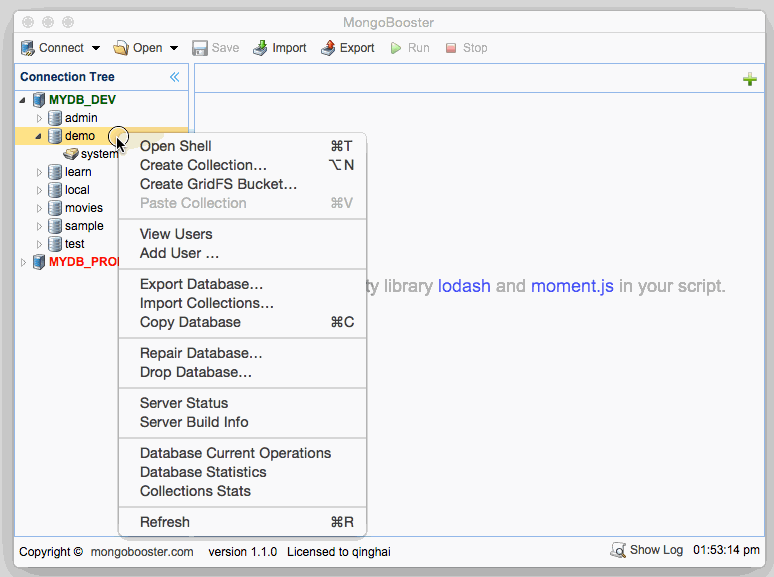Choose Server Status from the menu

click(242, 403)
